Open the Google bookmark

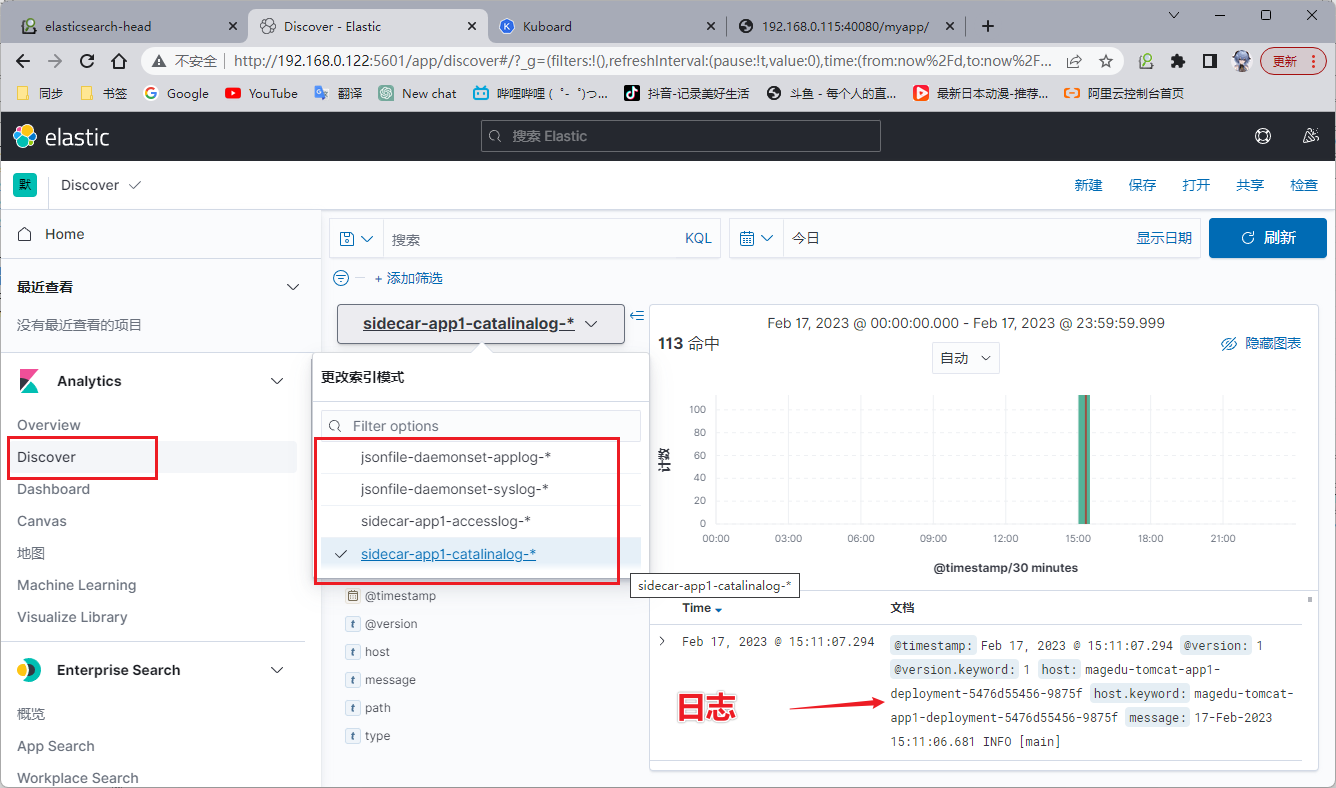click(176, 93)
